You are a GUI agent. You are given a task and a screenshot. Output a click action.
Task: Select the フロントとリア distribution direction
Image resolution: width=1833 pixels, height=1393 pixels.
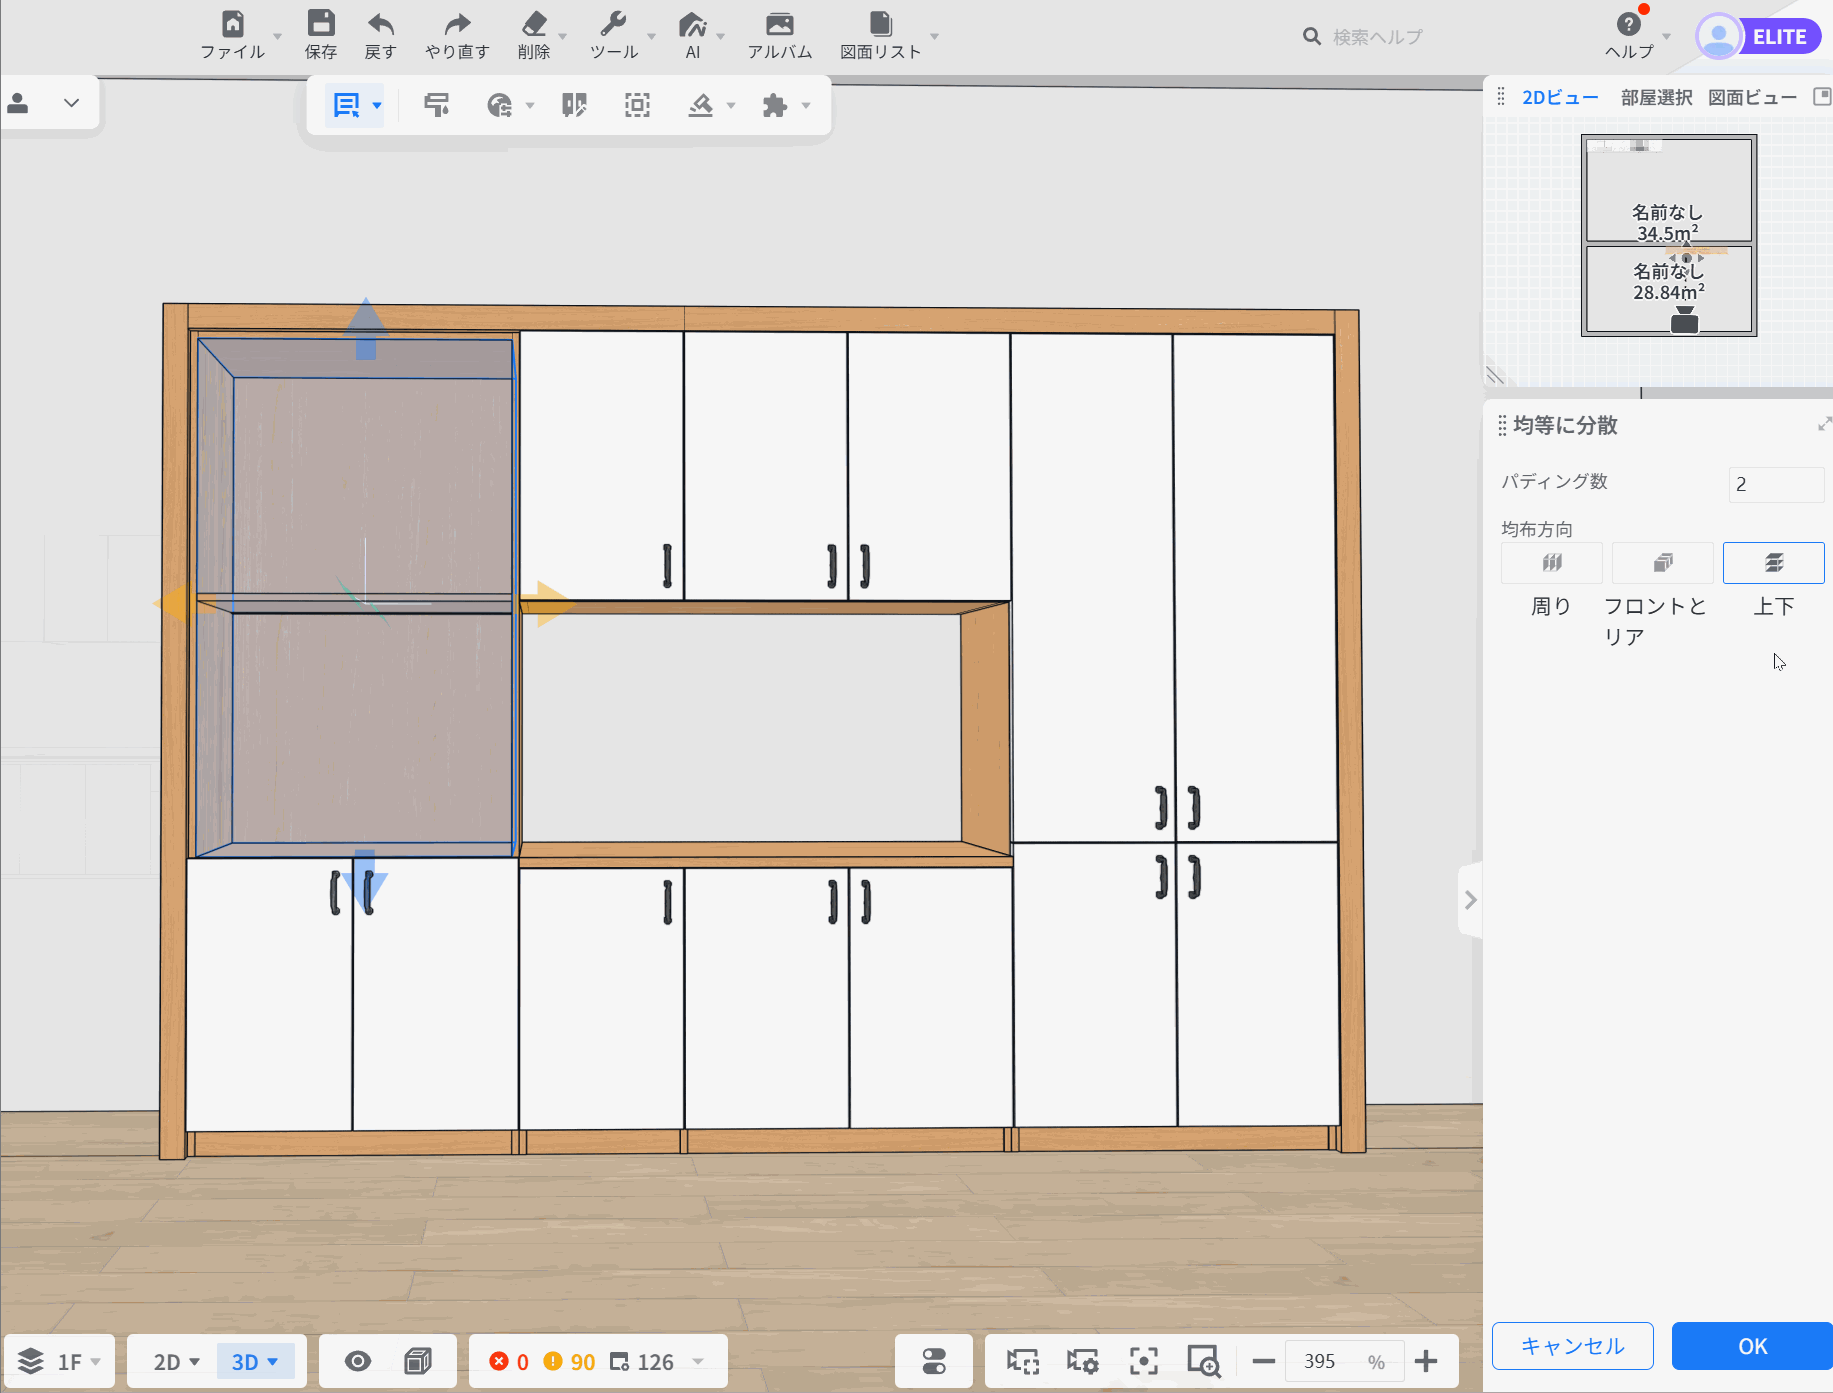point(1662,563)
